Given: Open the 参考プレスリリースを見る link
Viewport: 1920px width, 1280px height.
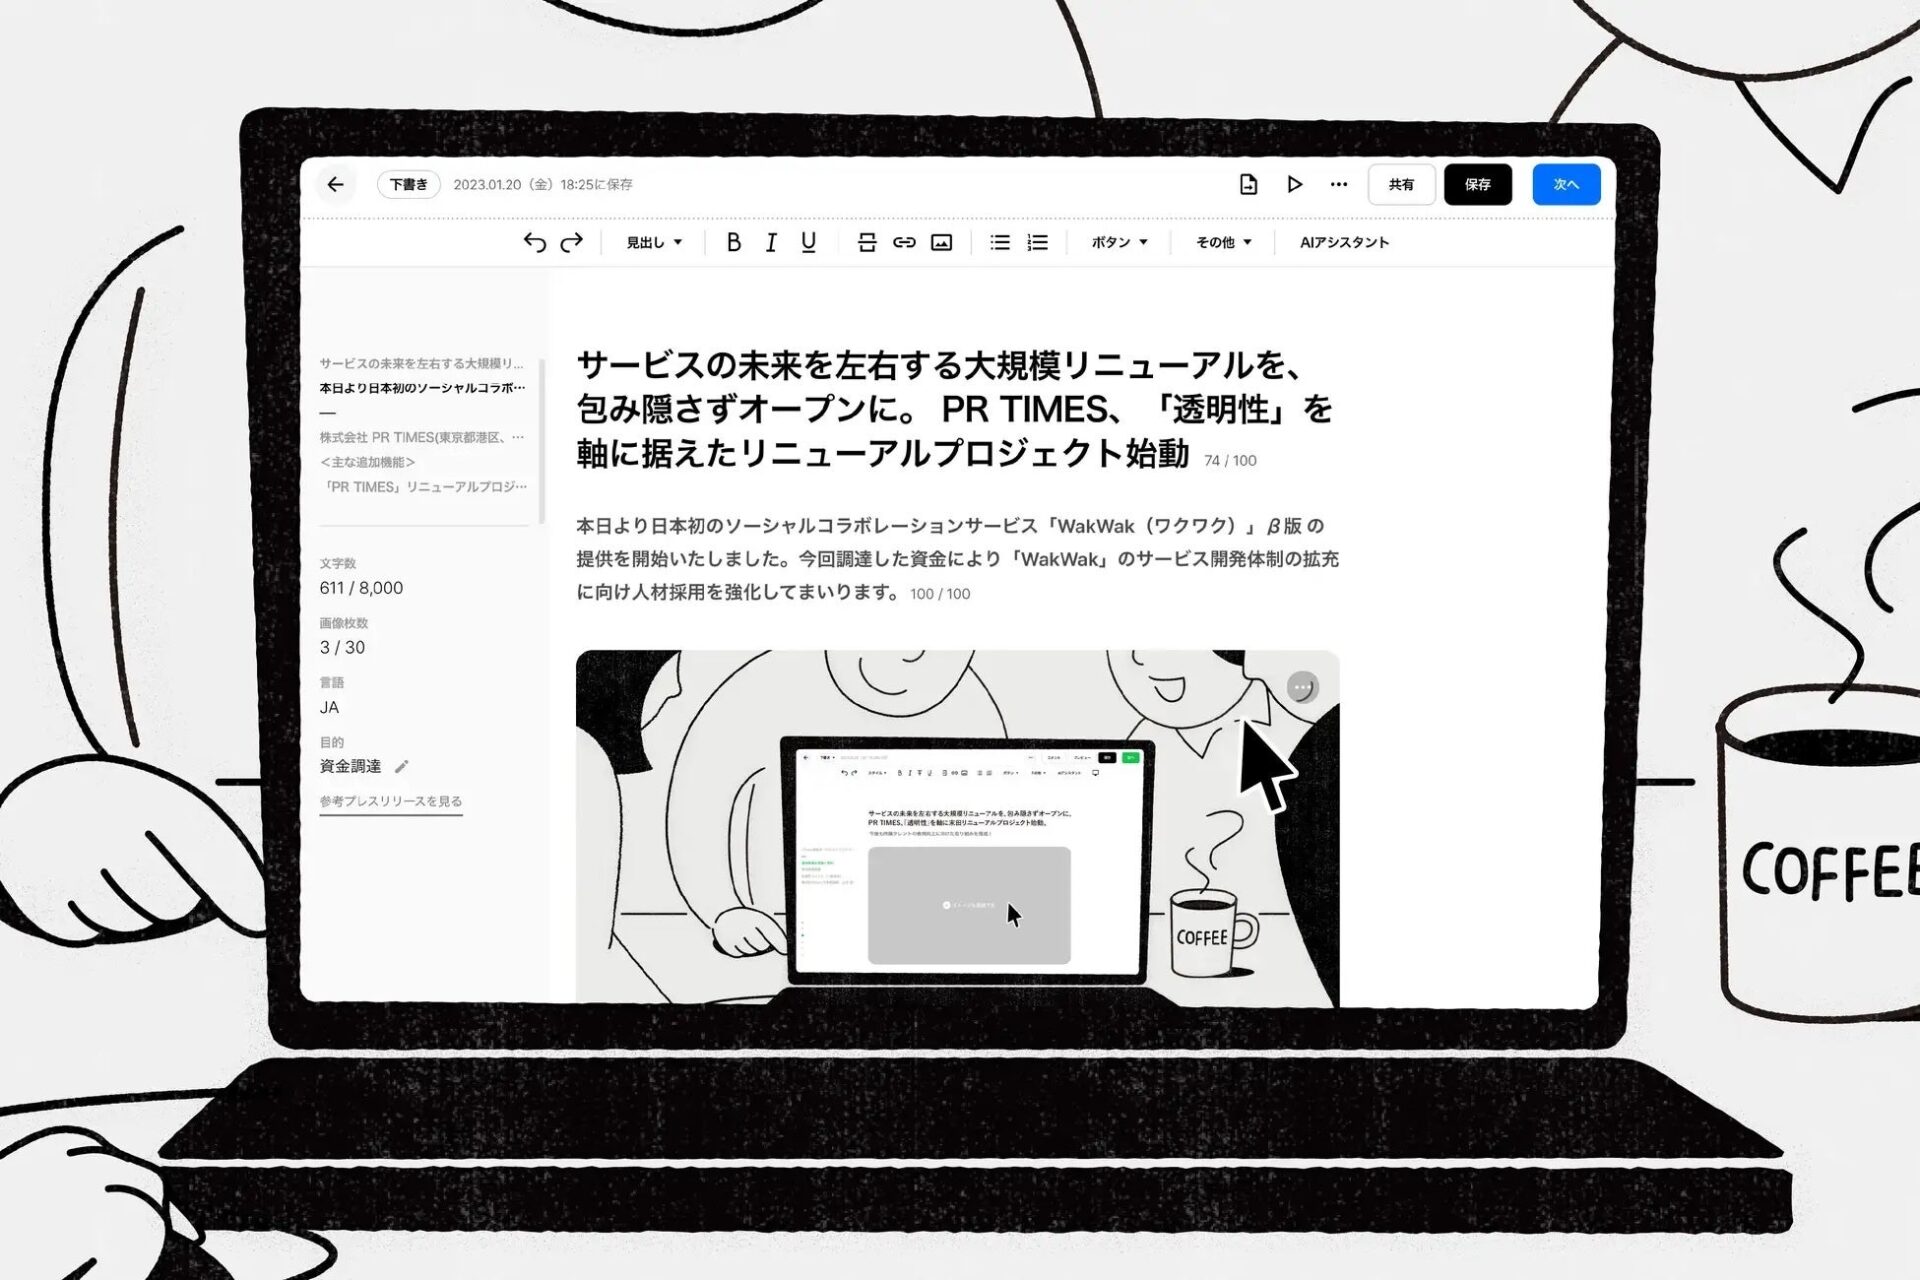Looking at the screenshot, I should point(391,800).
